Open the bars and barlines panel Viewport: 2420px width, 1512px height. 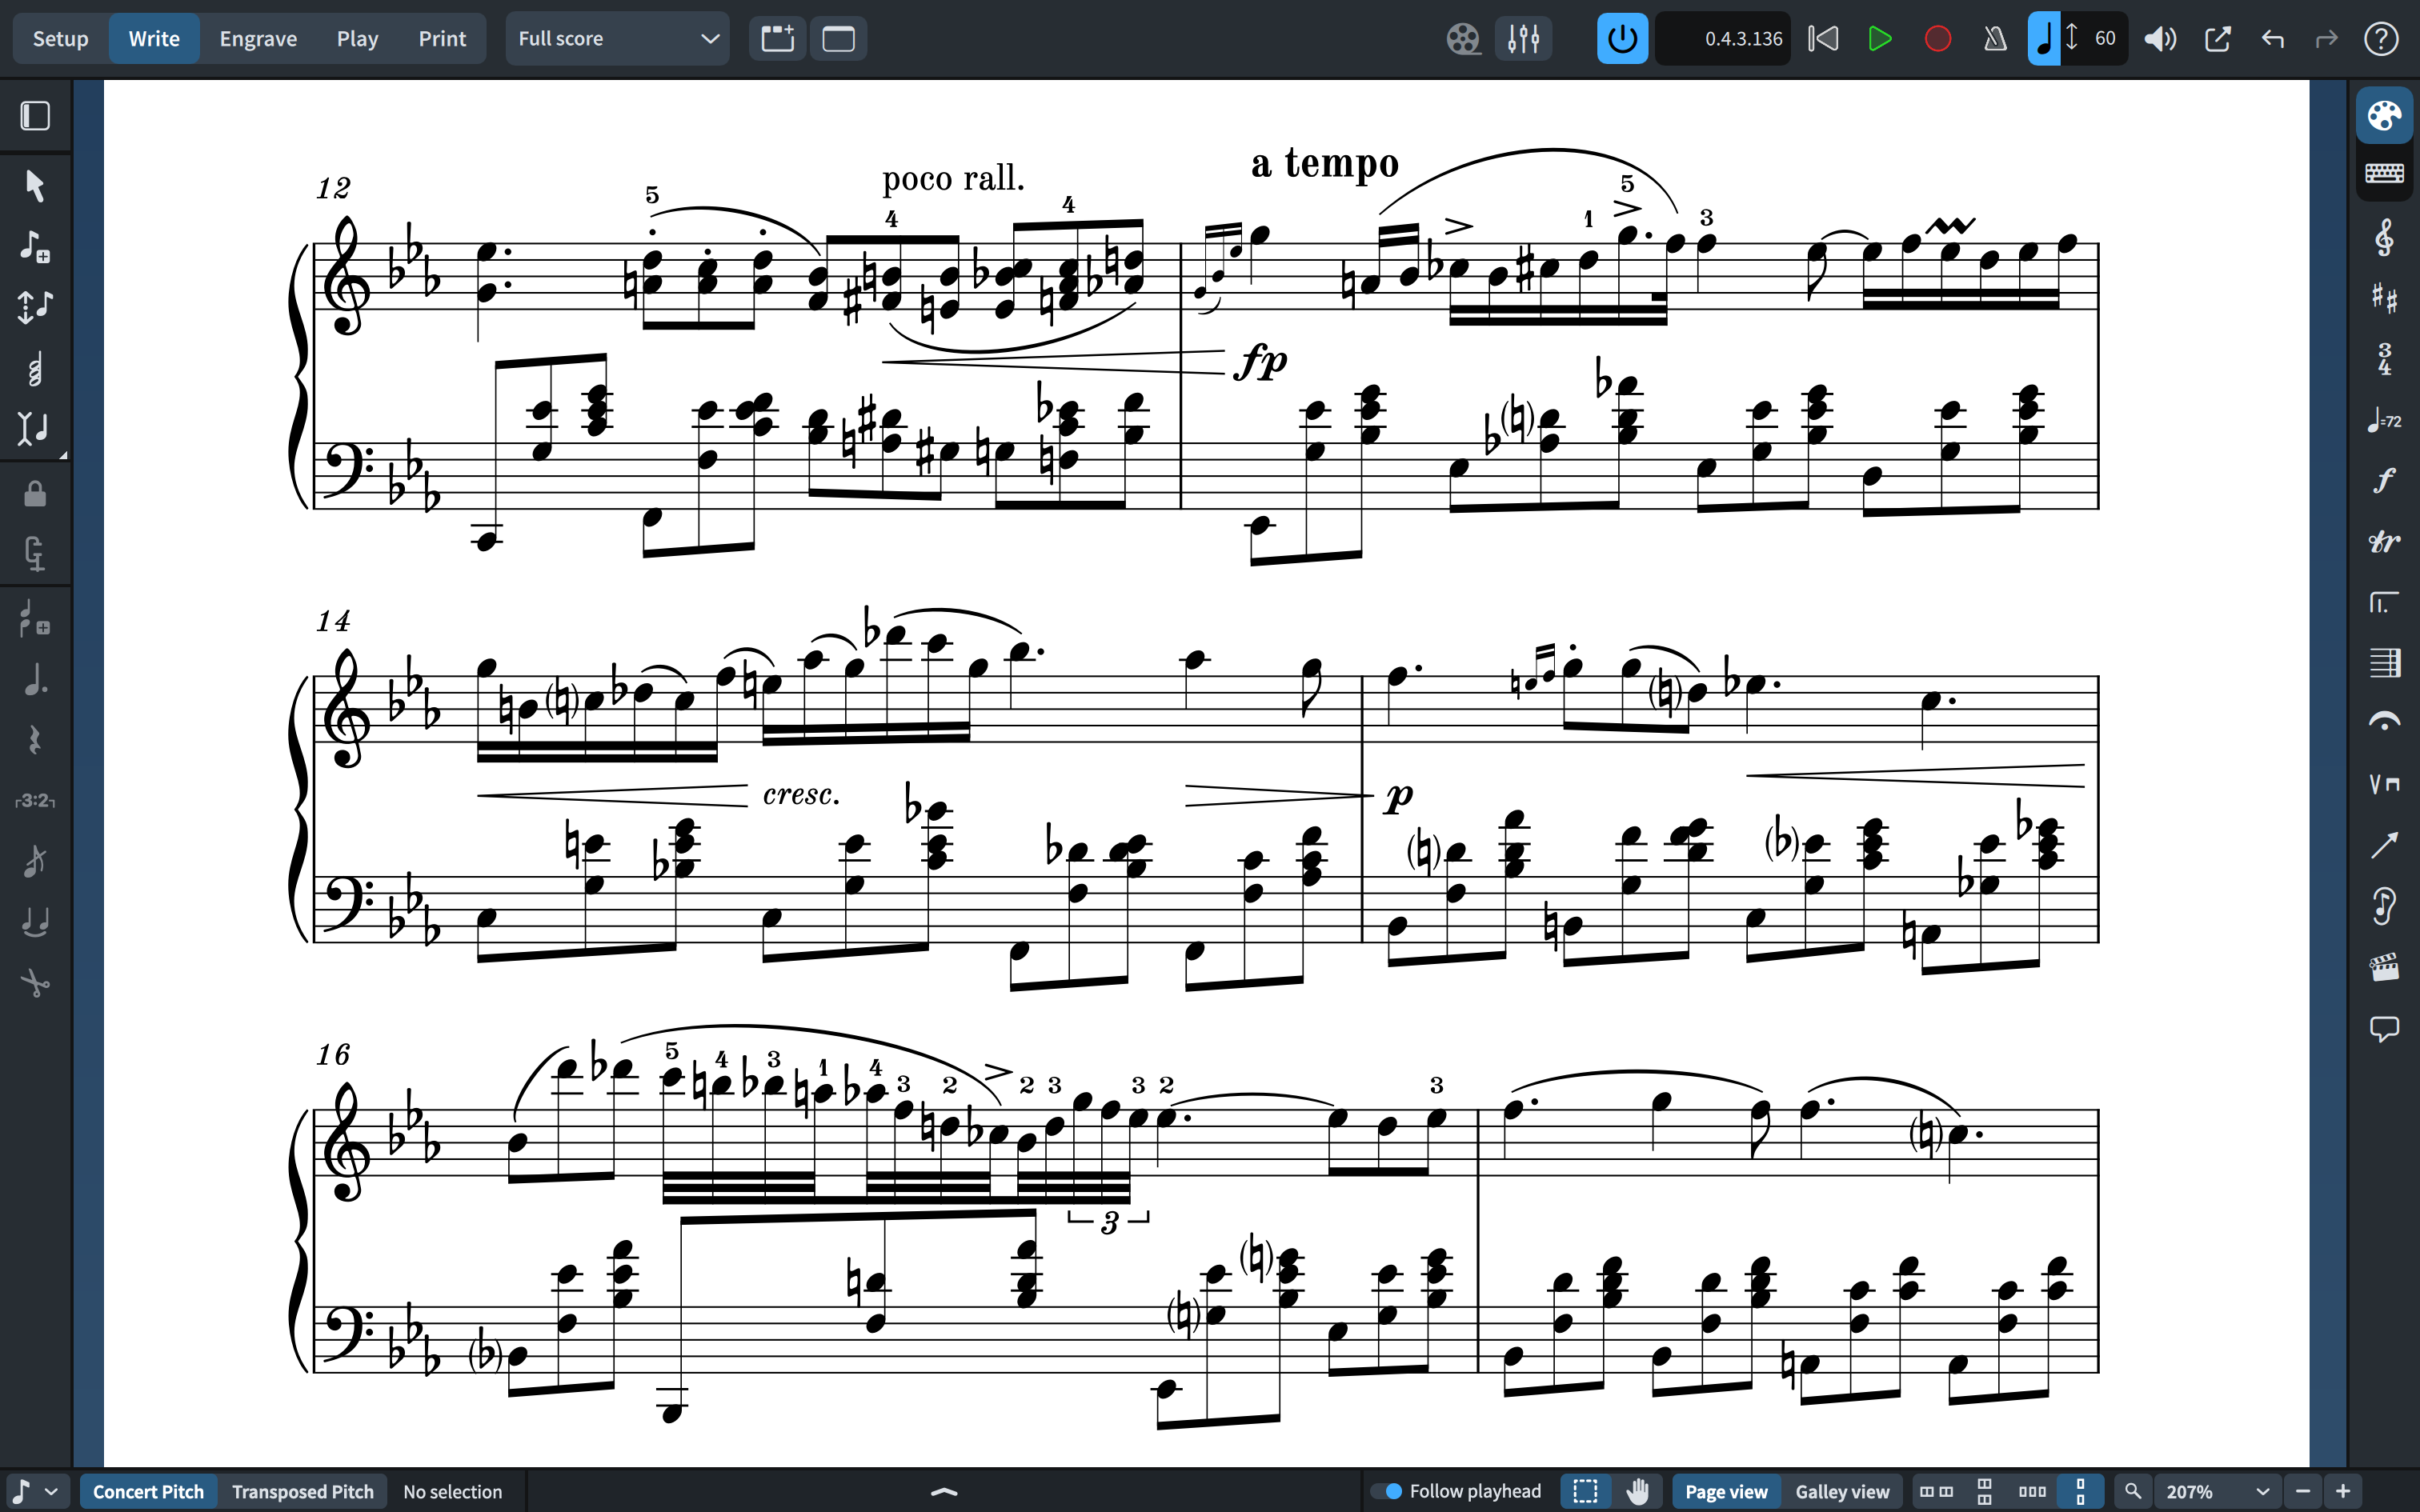pyautogui.click(x=2384, y=662)
